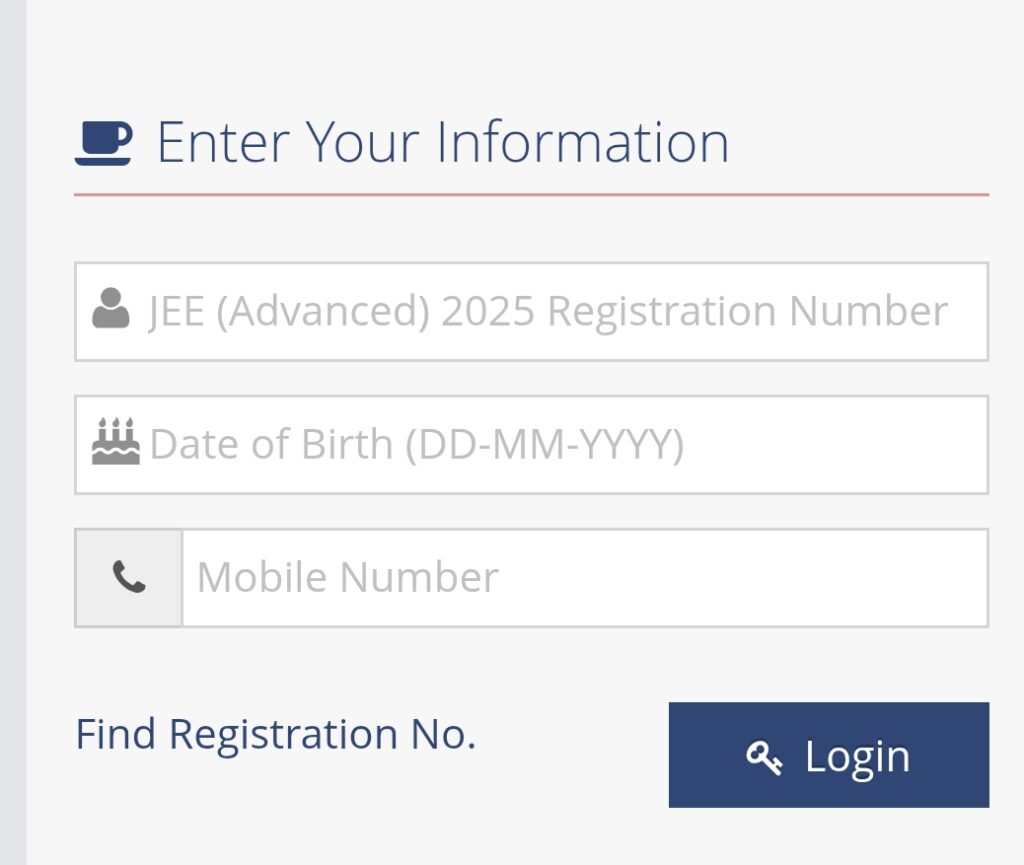Click the key icon on the Login button

[764, 758]
